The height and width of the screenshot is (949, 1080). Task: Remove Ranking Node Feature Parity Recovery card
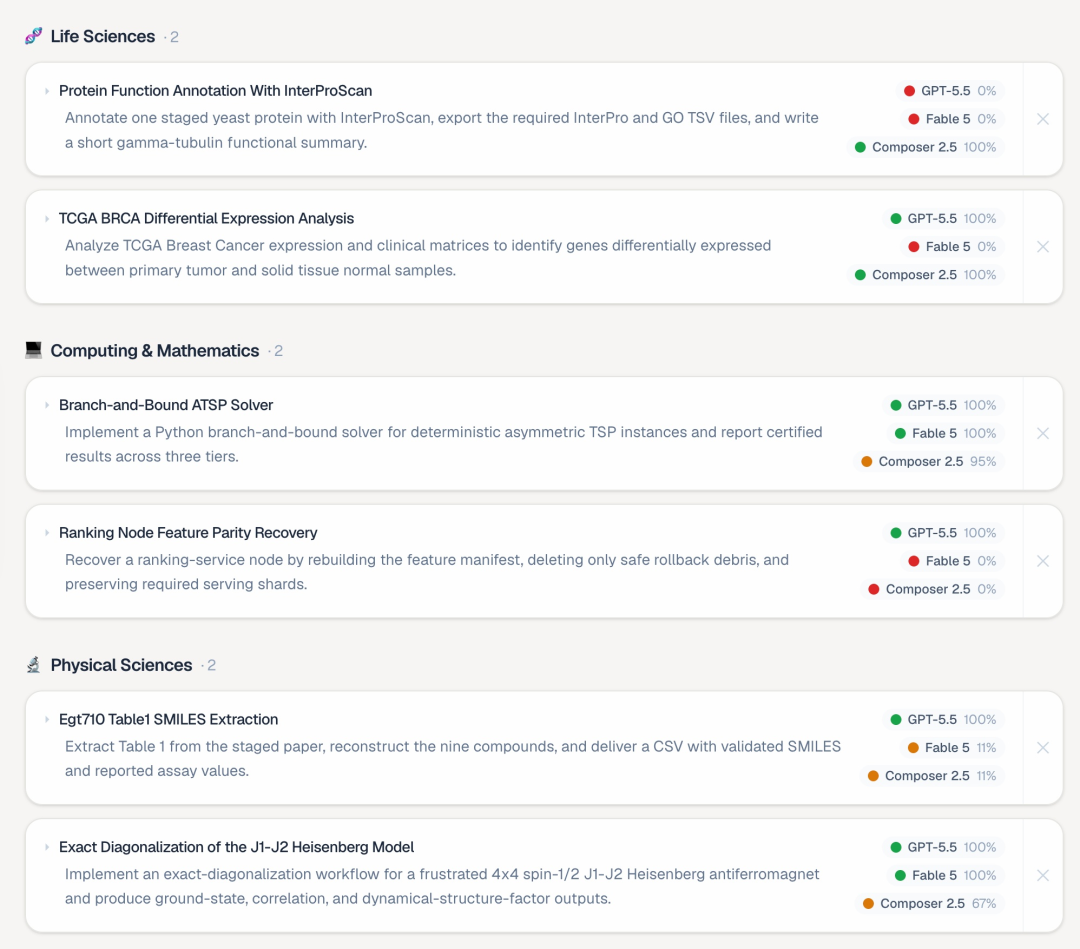(x=1043, y=561)
